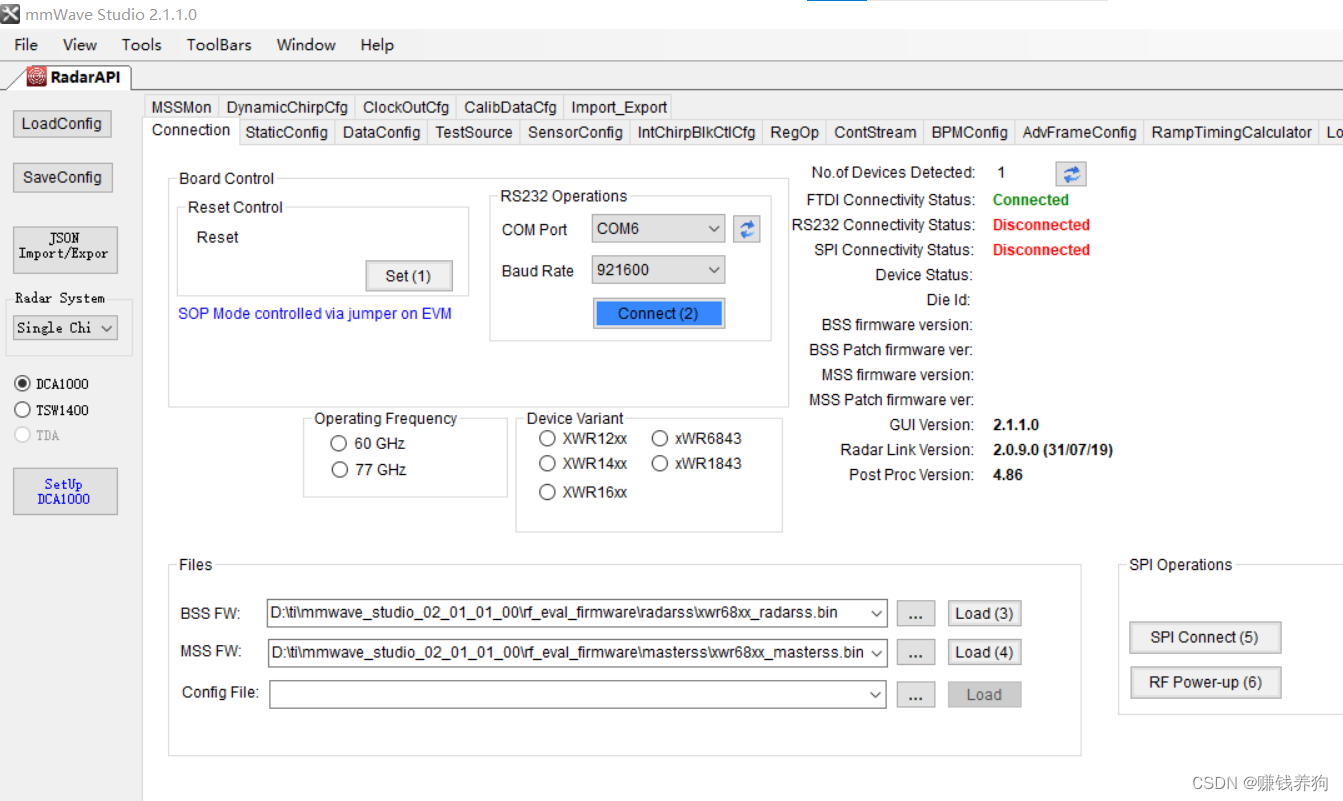Select XWR16xx device variant
1343x801 pixels.
click(547, 492)
